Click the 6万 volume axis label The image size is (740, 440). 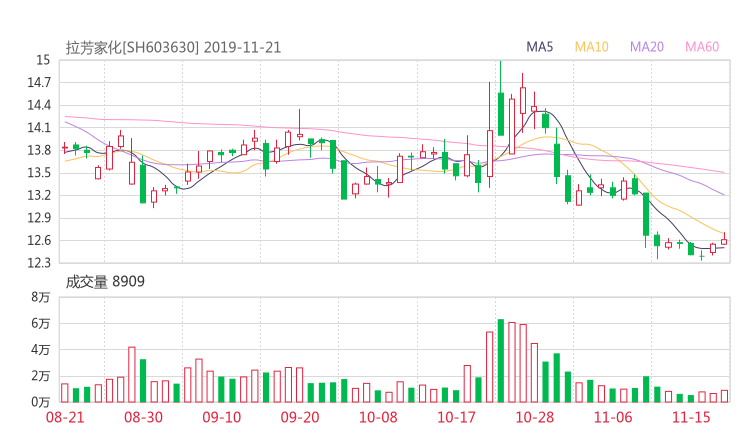click(41, 323)
